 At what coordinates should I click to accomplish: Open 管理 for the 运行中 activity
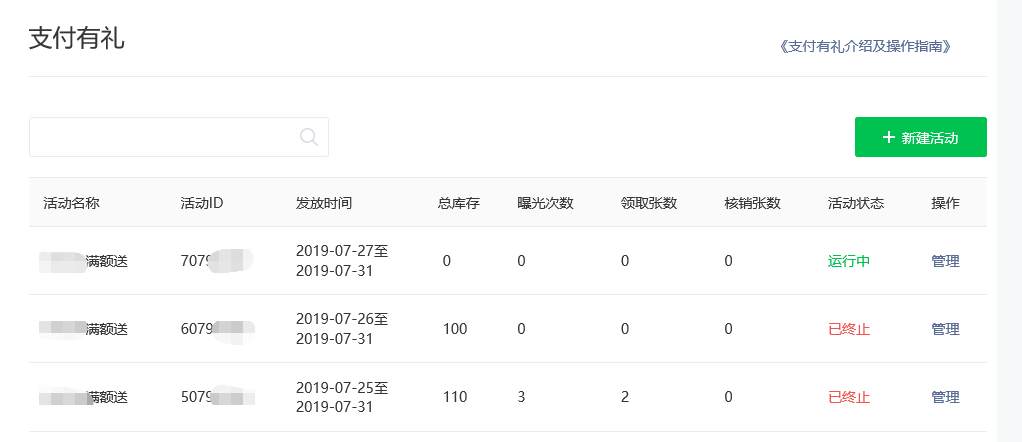[945, 261]
